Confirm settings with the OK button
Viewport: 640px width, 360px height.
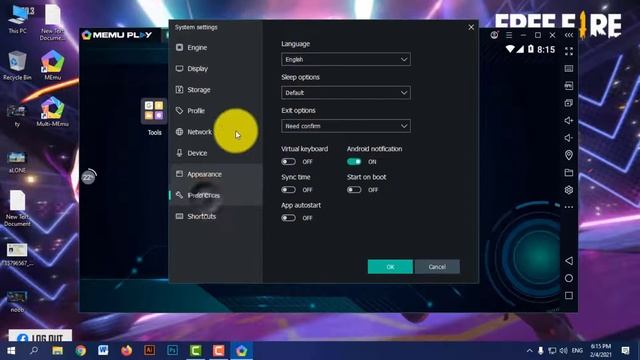[x=390, y=267]
